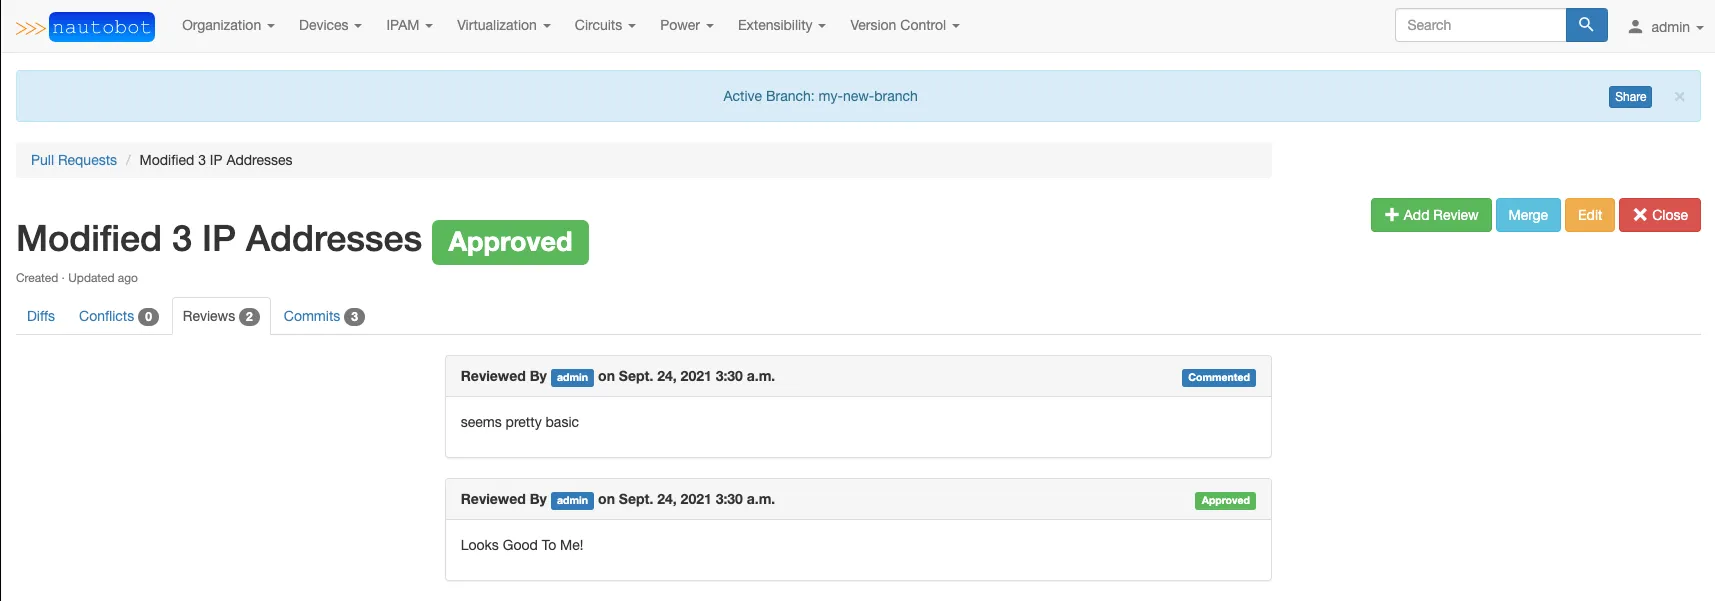Open the admin user menu

(1665, 27)
